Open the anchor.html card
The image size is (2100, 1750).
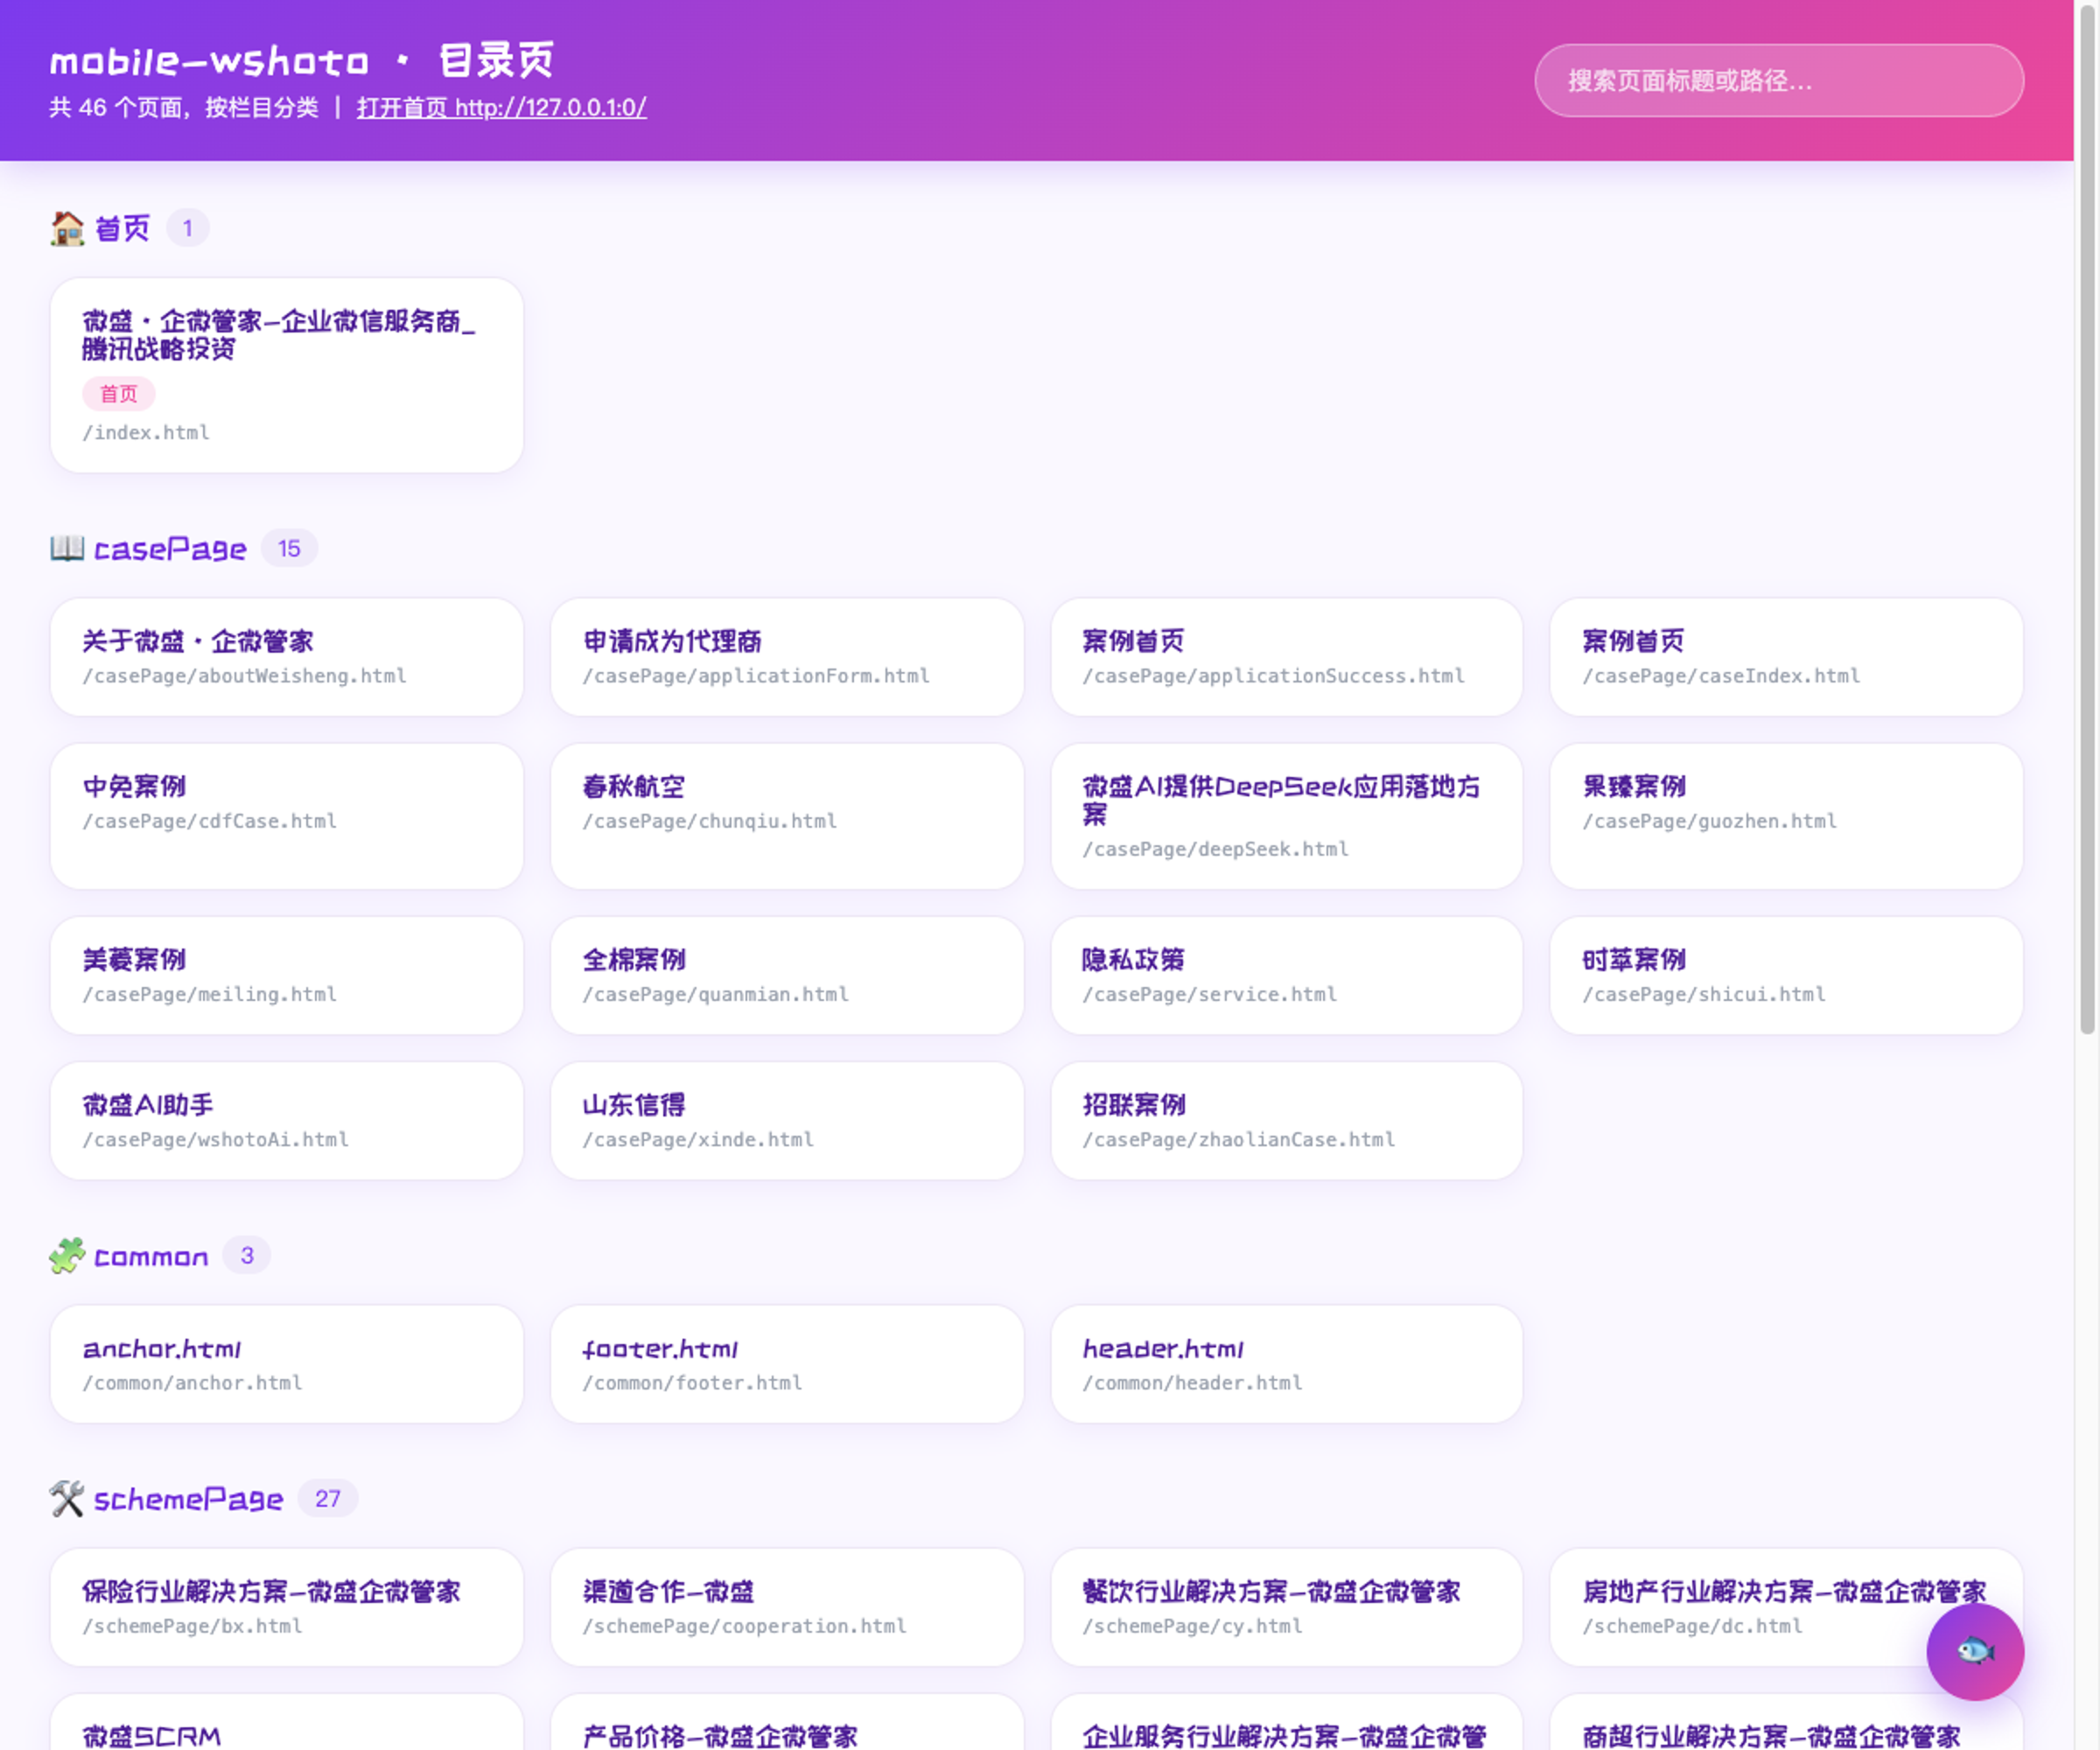click(x=287, y=1364)
